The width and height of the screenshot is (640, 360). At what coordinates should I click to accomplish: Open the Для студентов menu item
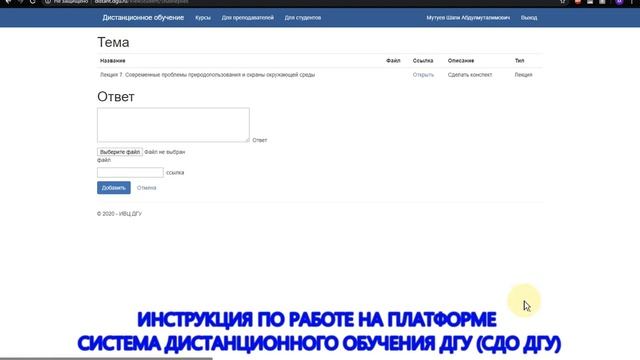(x=303, y=18)
